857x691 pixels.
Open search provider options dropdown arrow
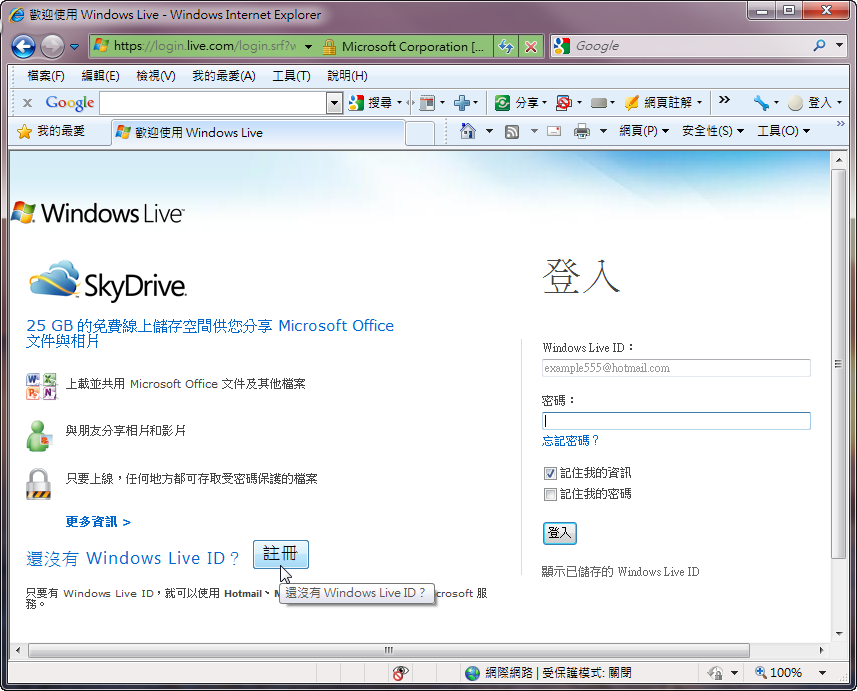pos(840,46)
